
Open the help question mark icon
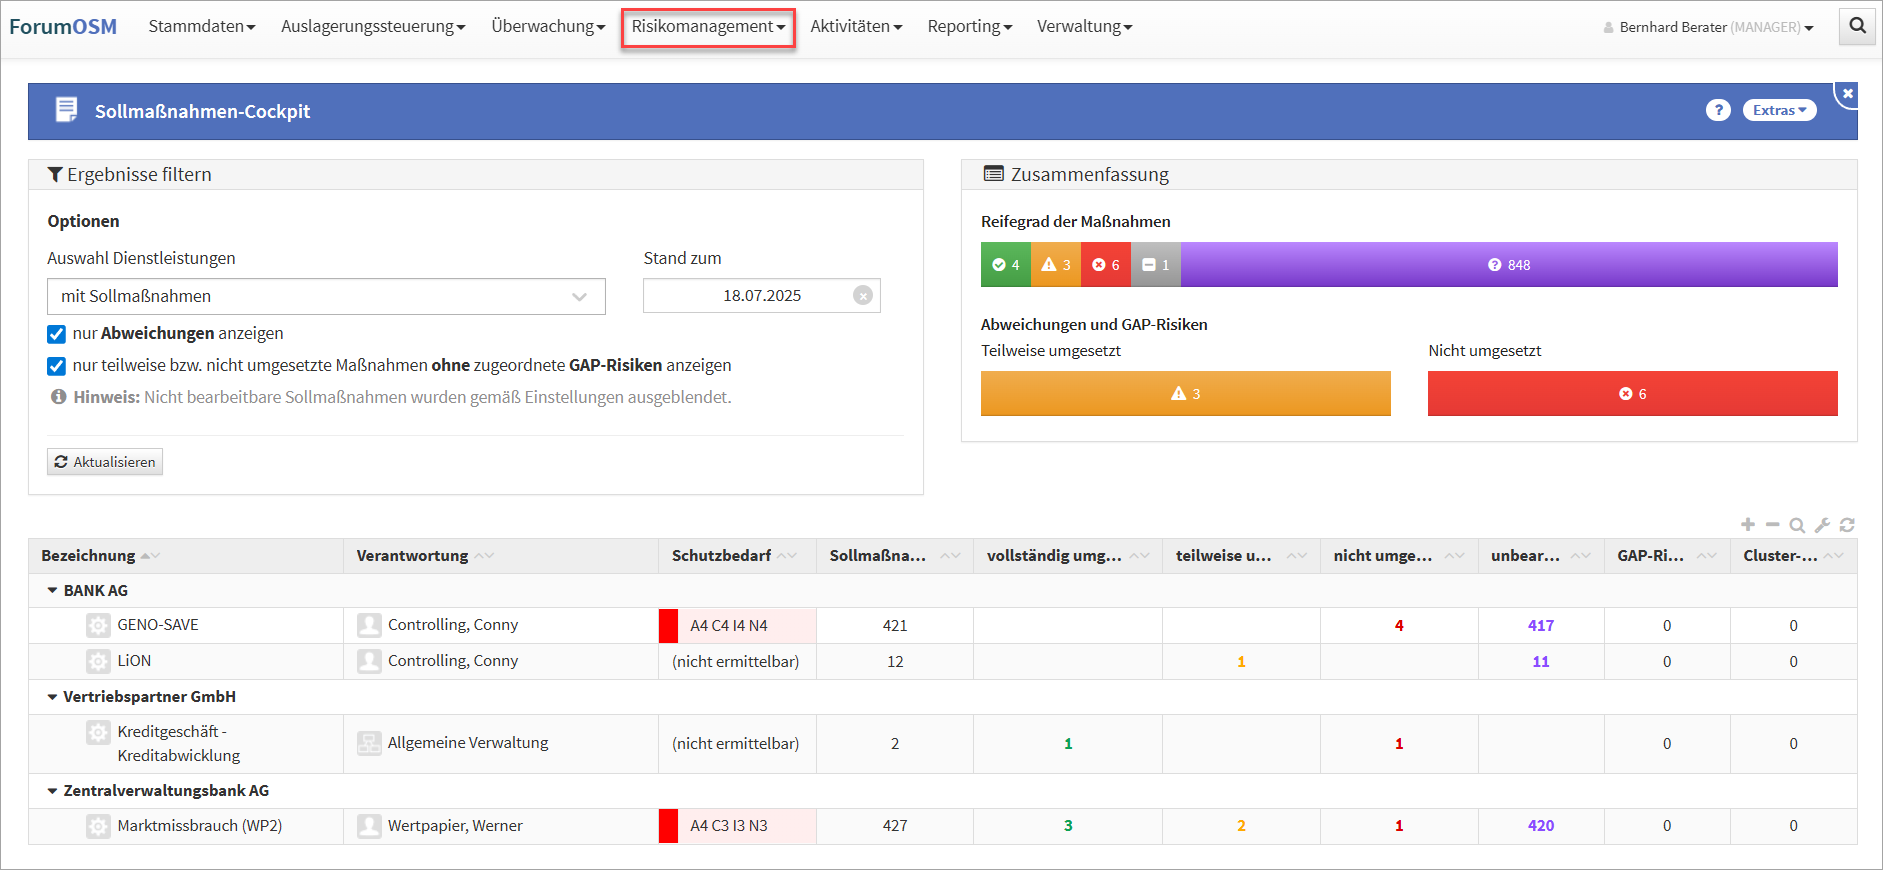[1717, 111]
